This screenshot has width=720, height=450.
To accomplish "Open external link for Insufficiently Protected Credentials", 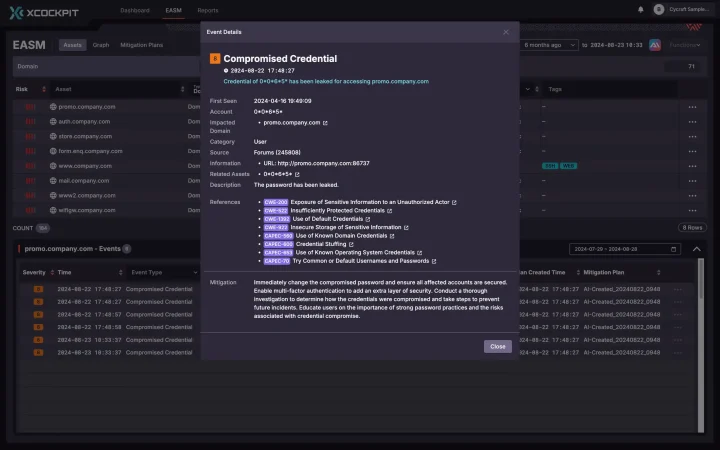I will click(x=389, y=210).
